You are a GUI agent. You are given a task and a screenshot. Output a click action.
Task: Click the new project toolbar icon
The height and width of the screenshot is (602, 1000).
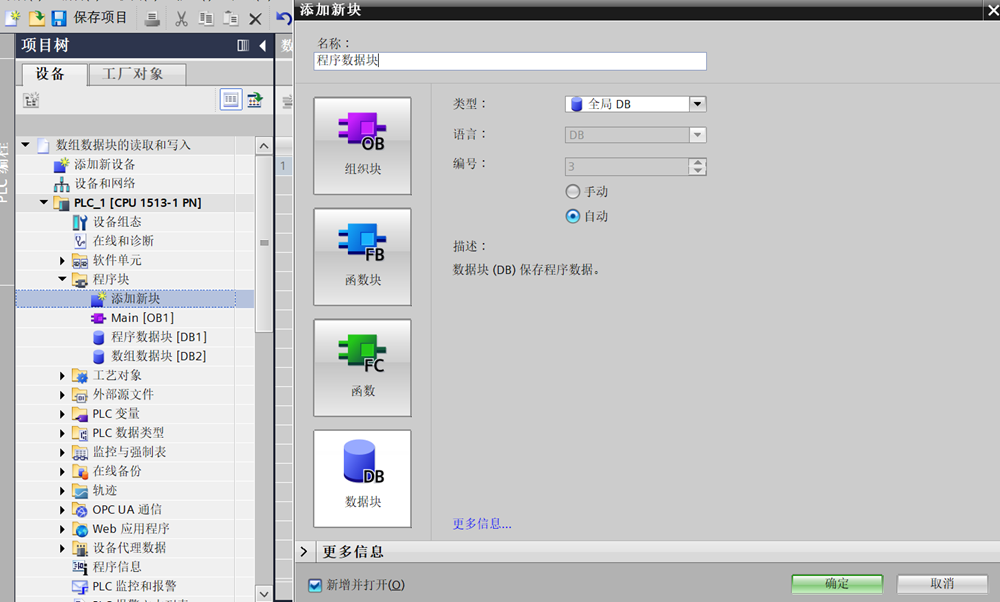(13, 18)
